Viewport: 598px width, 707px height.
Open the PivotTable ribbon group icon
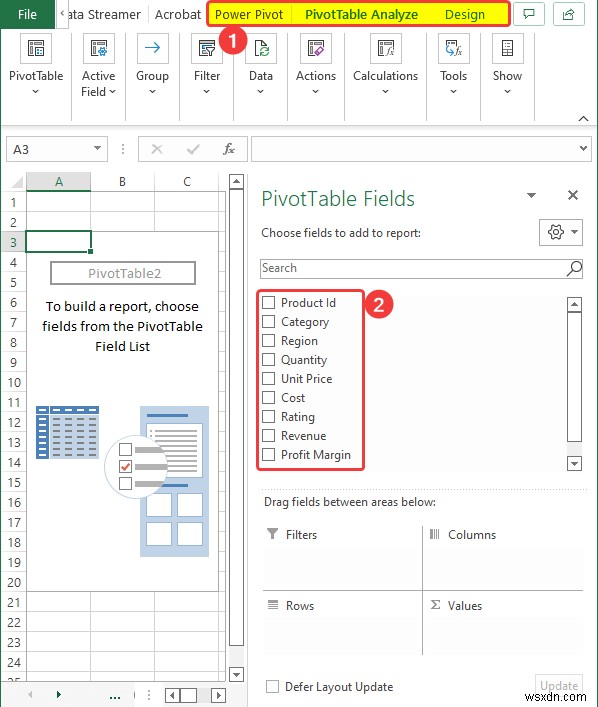(x=36, y=48)
